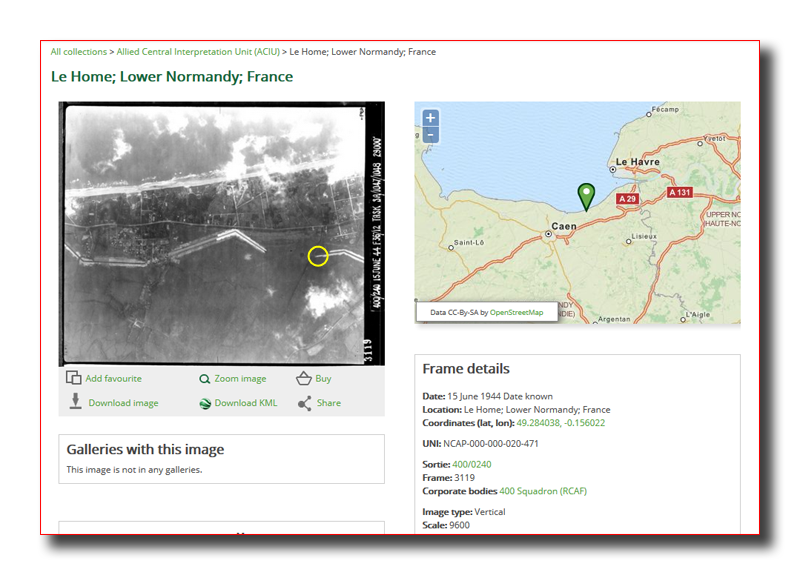Click the Zoom image link text
This screenshot has width=800, height=575.
(240, 379)
